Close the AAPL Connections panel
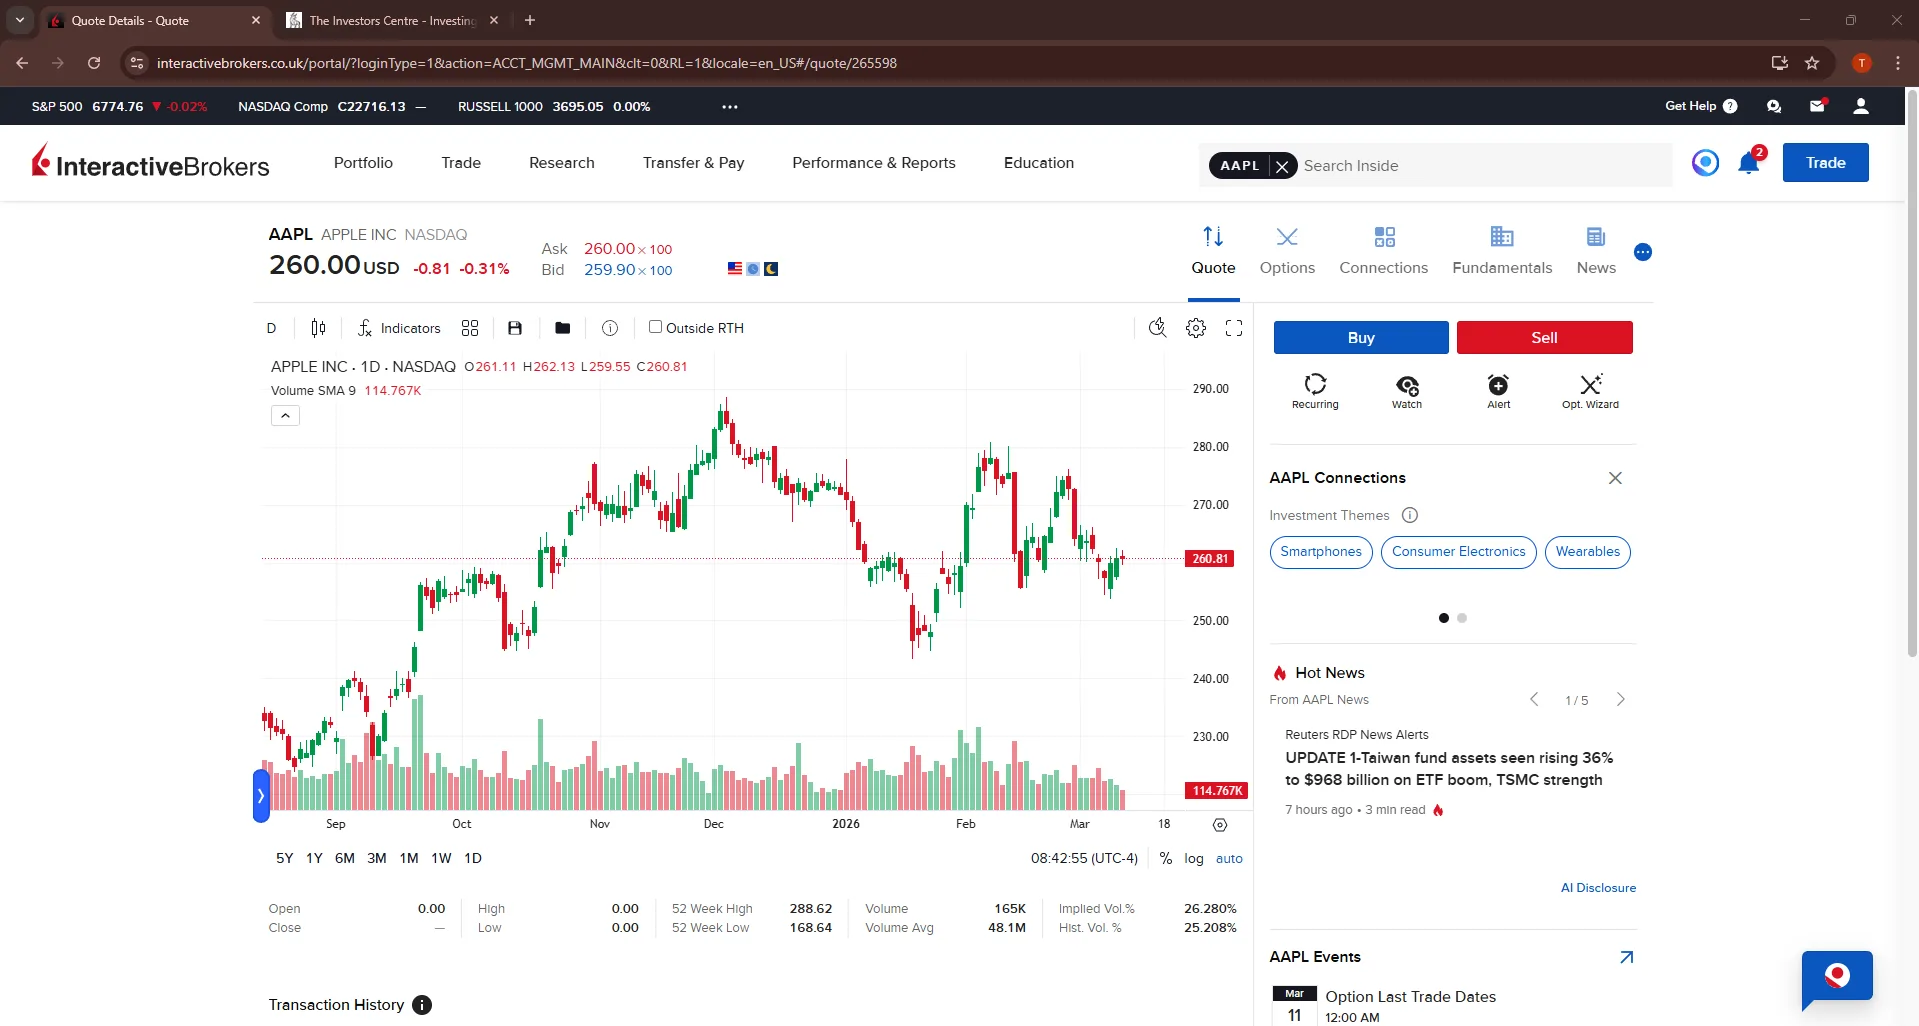The image size is (1919, 1026). pyautogui.click(x=1615, y=478)
